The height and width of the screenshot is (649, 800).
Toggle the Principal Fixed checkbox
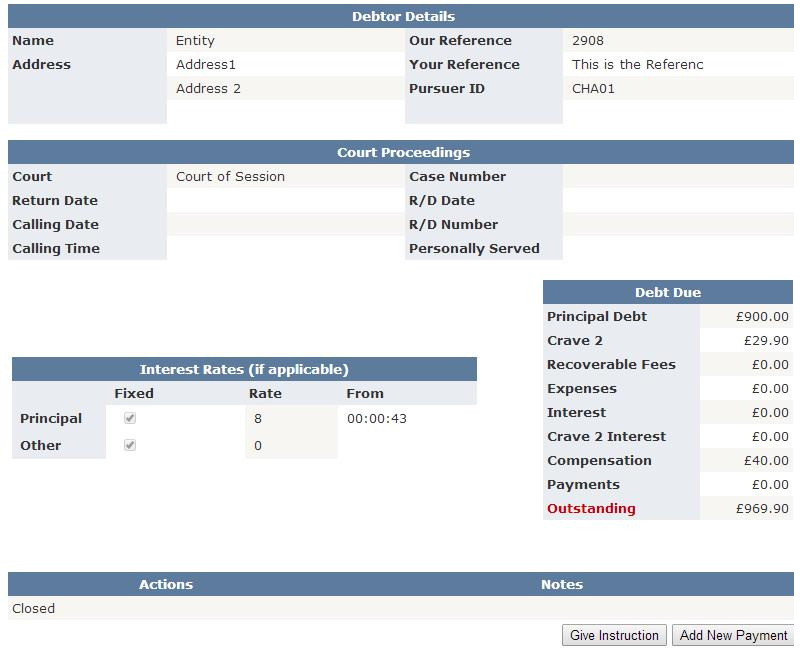tap(130, 419)
